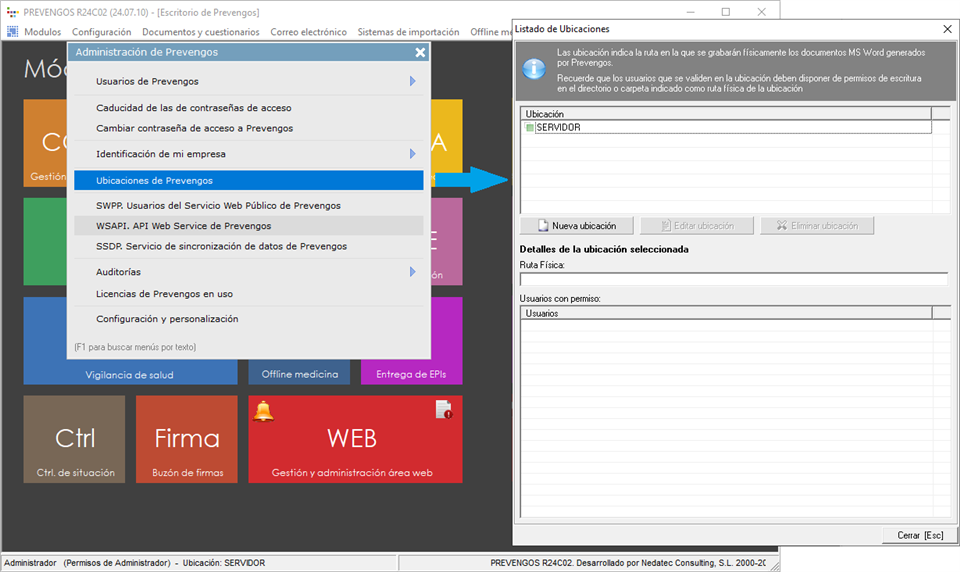Click the blue info icon in Listado de Ubicaciones
Screen dimensions: 960x572
point(535,68)
